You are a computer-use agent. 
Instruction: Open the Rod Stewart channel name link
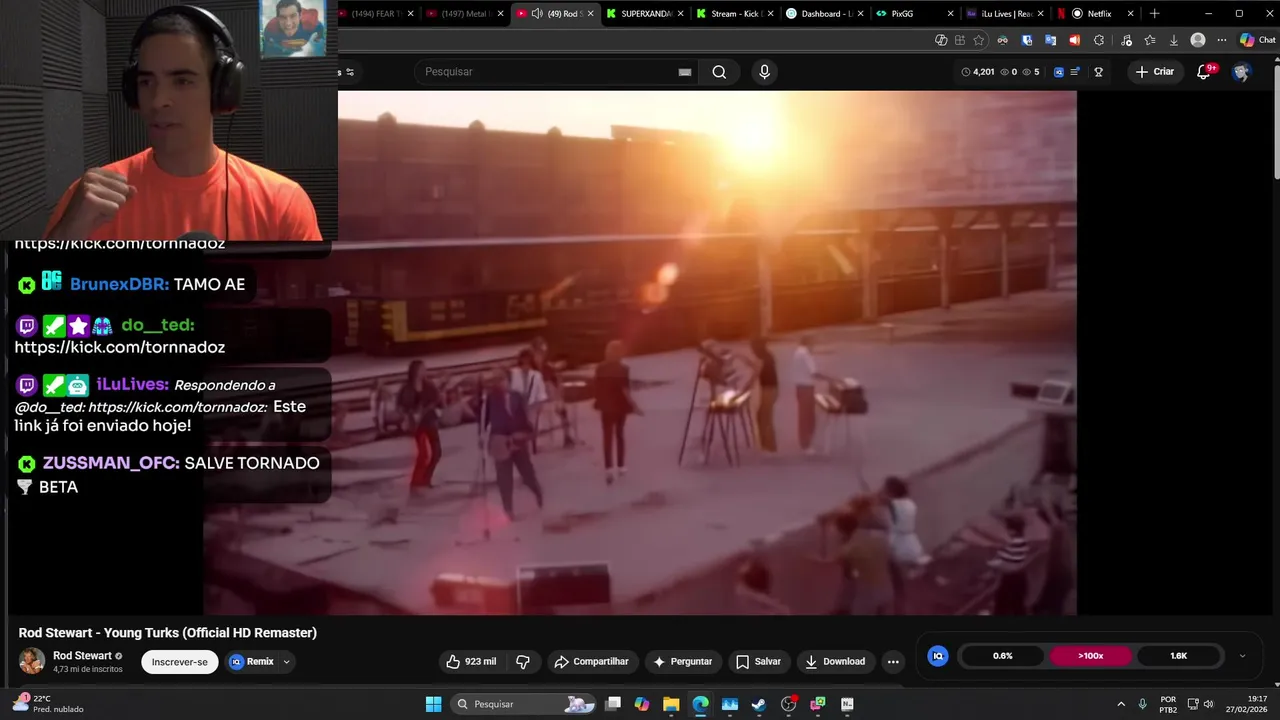[82, 656]
